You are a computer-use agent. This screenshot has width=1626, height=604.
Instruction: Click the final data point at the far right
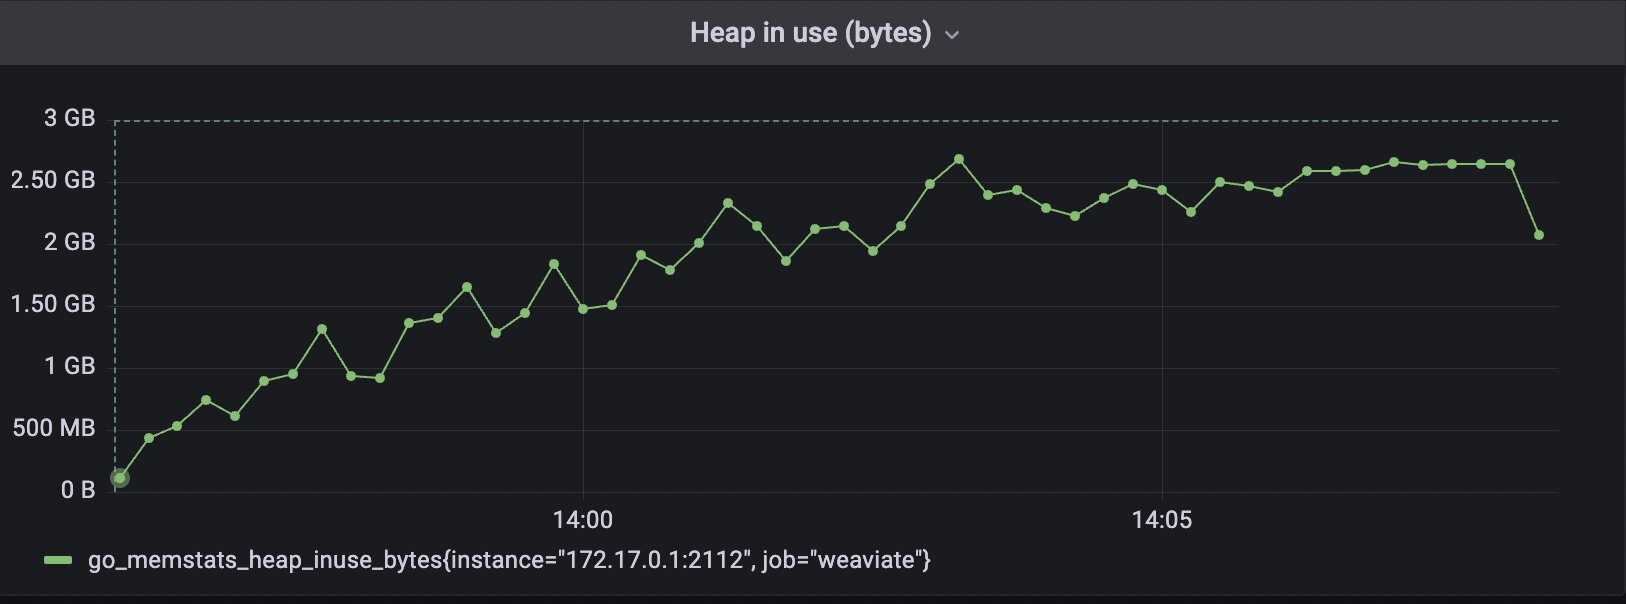1539,235
